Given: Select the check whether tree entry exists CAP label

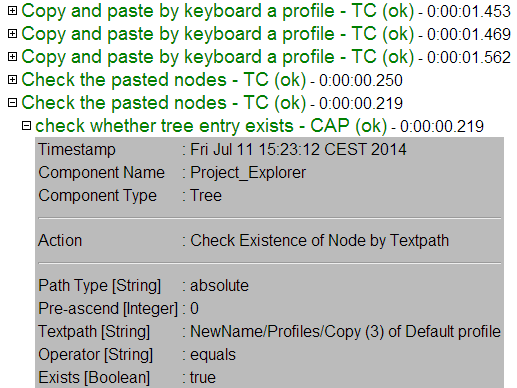Looking at the screenshot, I should [211, 126].
